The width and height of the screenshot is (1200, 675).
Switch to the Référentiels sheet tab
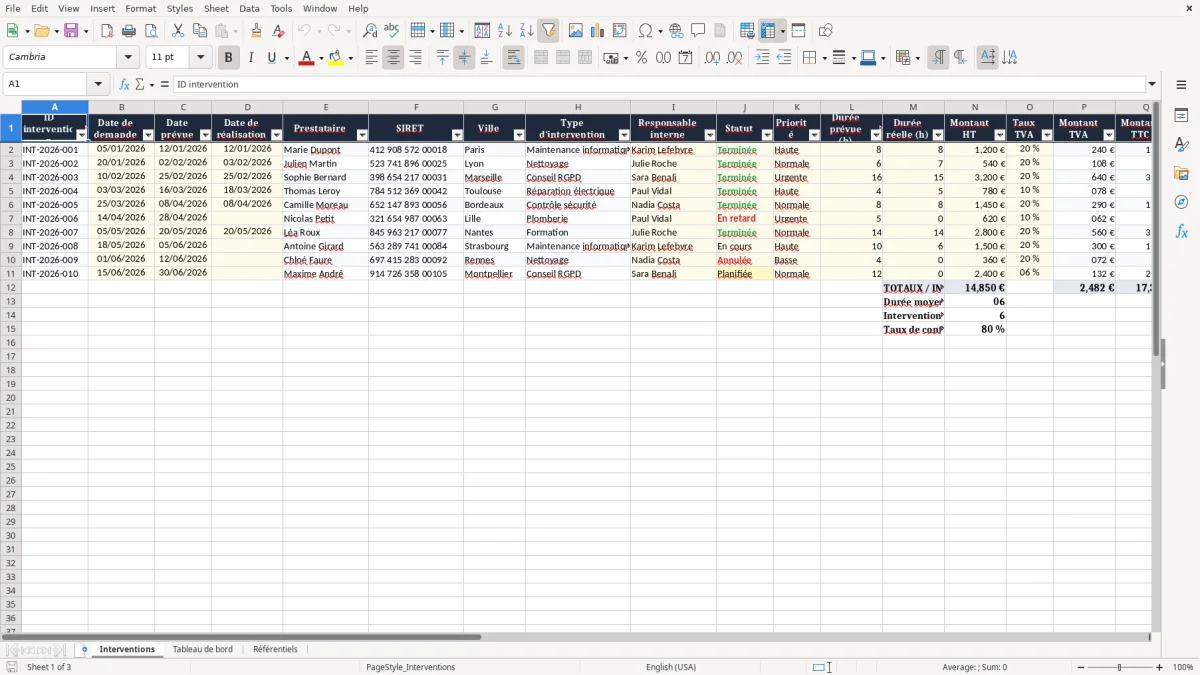pyautogui.click(x=275, y=650)
